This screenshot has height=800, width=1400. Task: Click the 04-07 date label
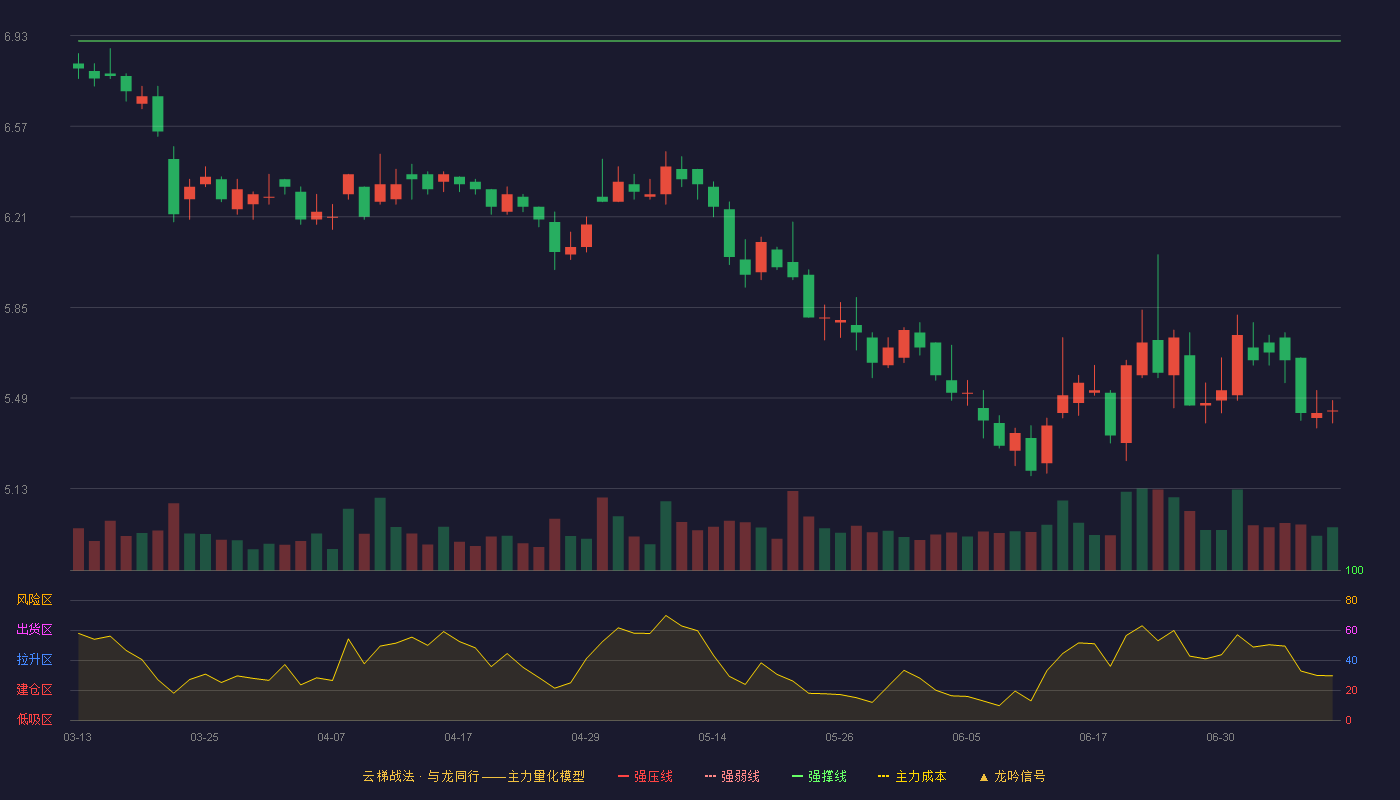[x=331, y=737]
